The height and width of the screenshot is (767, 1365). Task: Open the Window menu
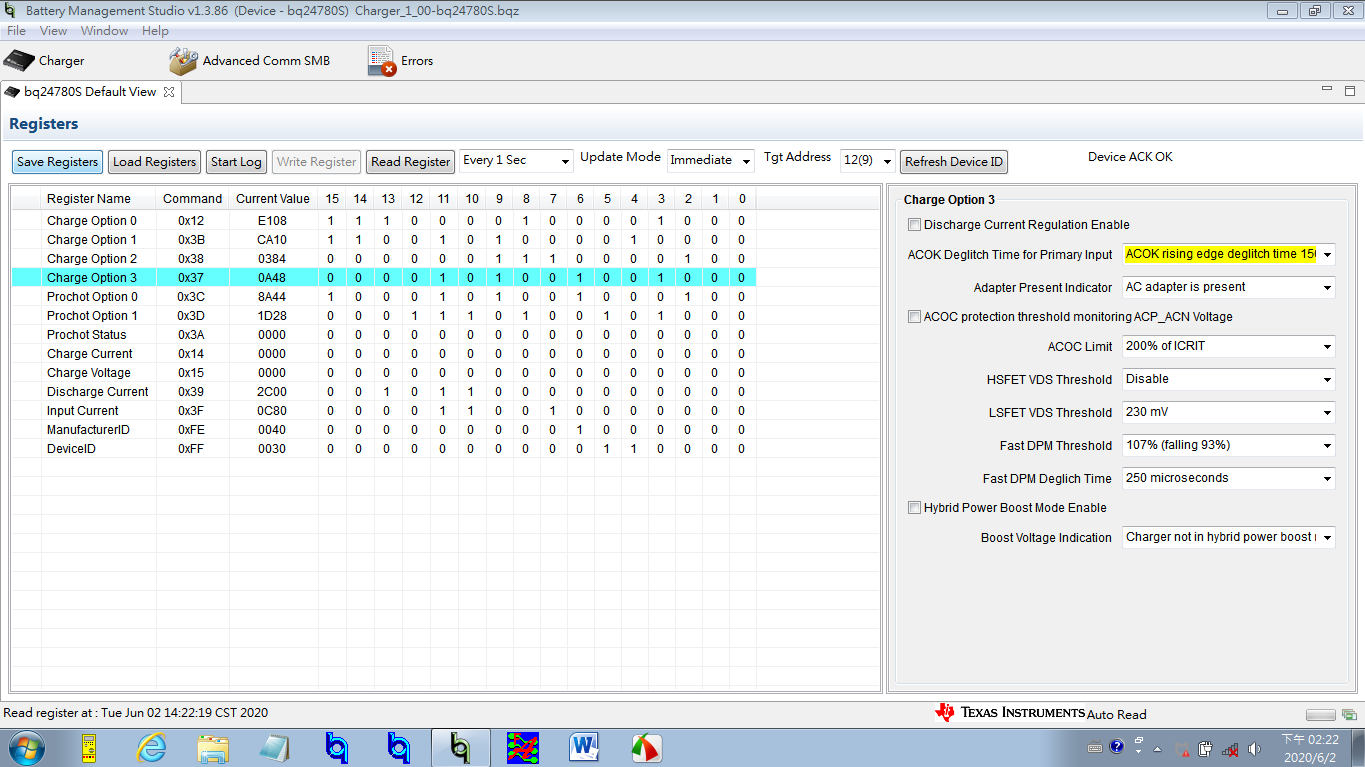coord(104,31)
